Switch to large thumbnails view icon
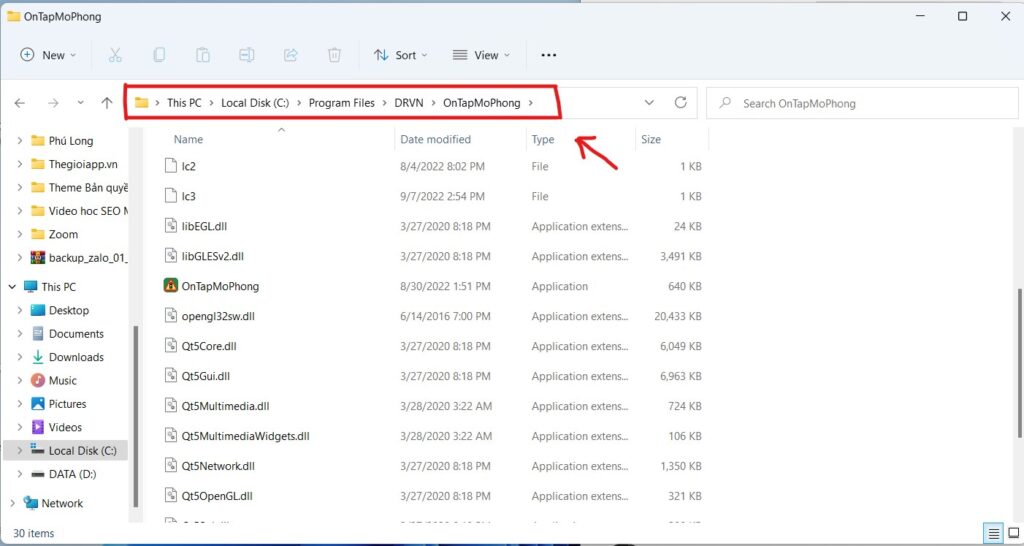This screenshot has width=1024, height=546. [1014, 534]
